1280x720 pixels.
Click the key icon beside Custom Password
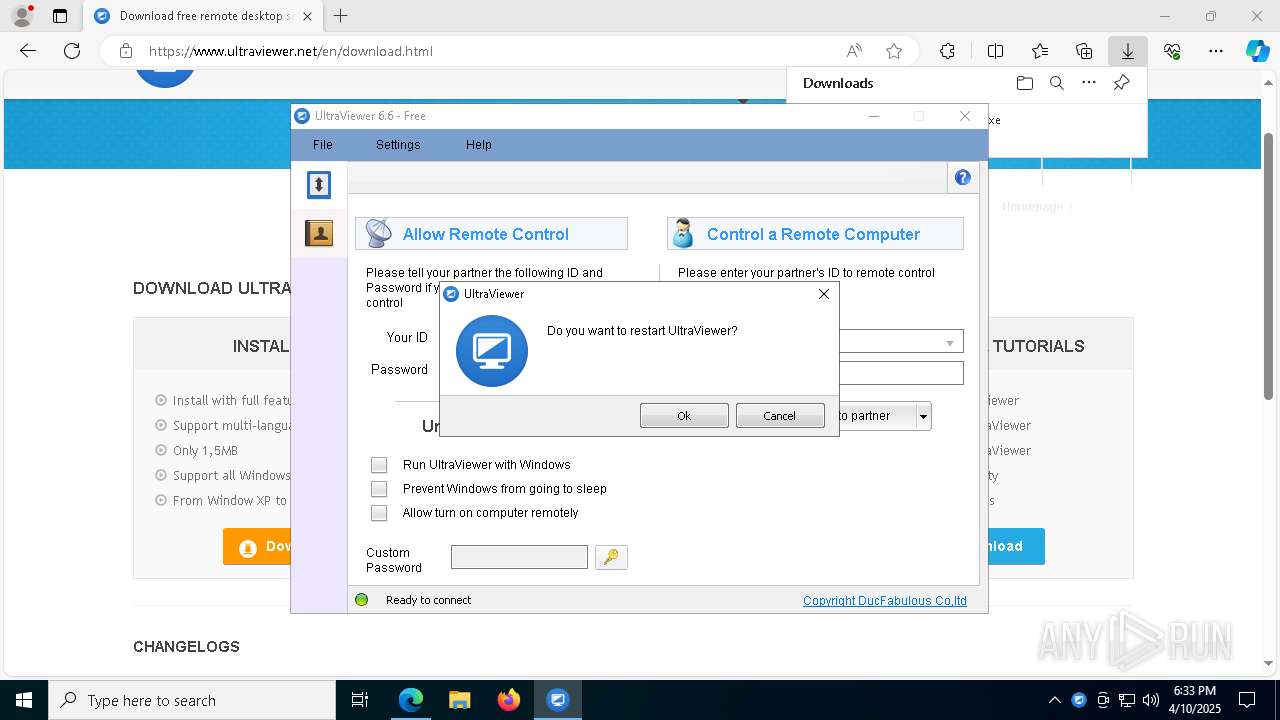tap(611, 557)
